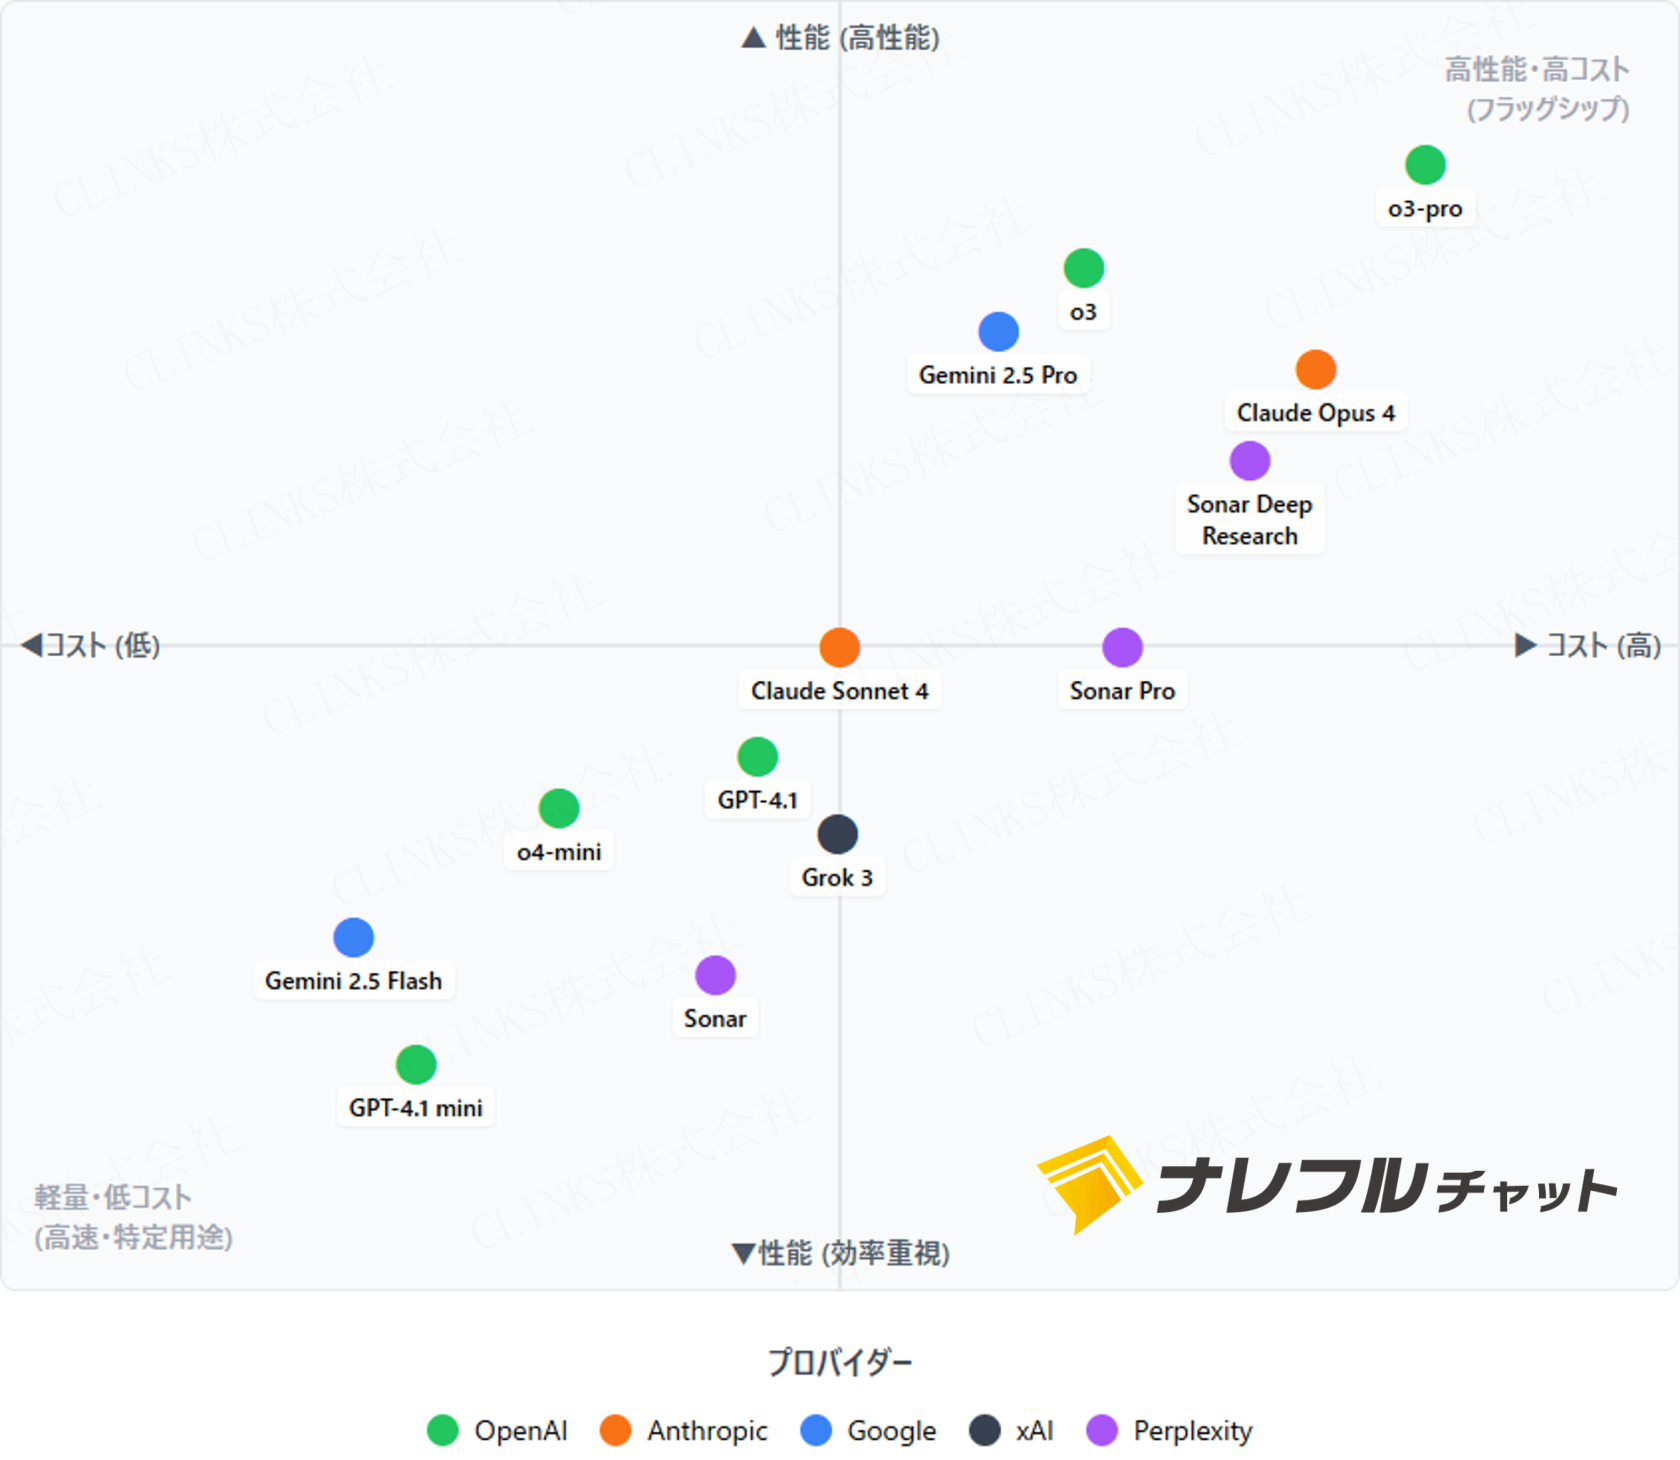The image size is (1680, 1460).
Task: Click the Gemini 2.5 Pro blue dot
Action: tap(999, 332)
